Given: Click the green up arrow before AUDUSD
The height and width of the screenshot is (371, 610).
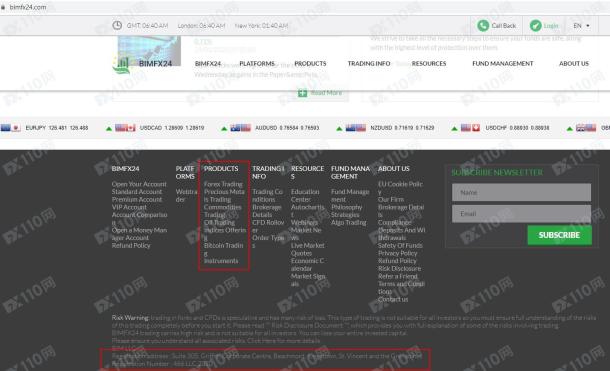Looking at the screenshot, I should coord(224,128).
